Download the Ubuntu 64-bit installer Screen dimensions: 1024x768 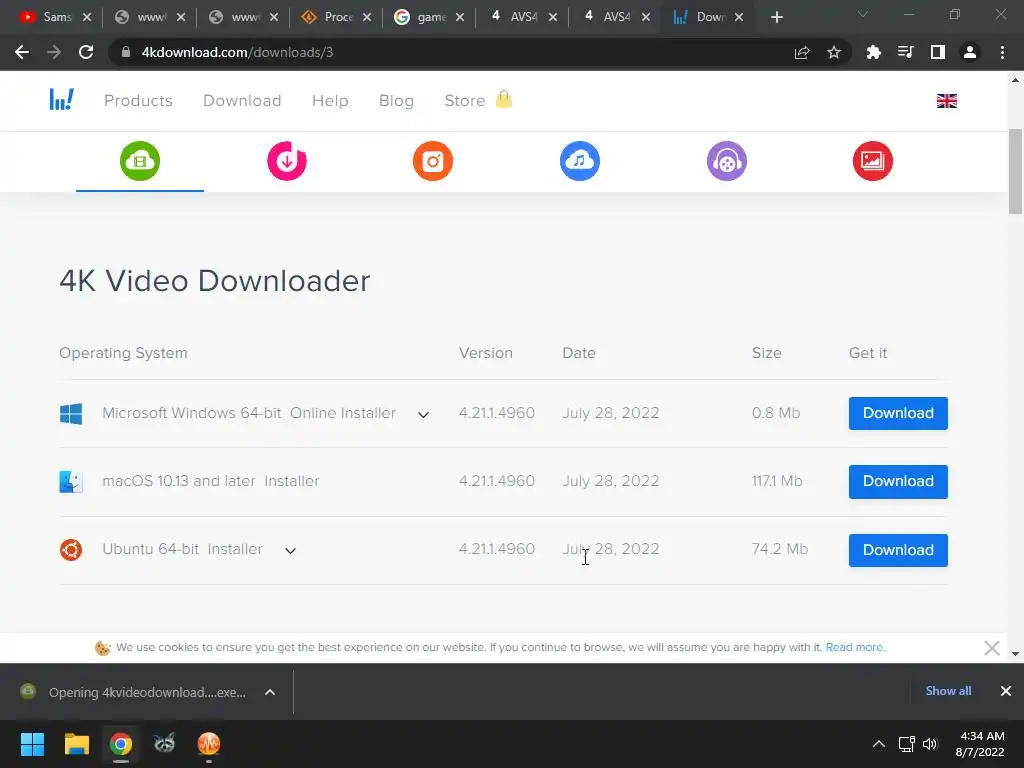[898, 550]
